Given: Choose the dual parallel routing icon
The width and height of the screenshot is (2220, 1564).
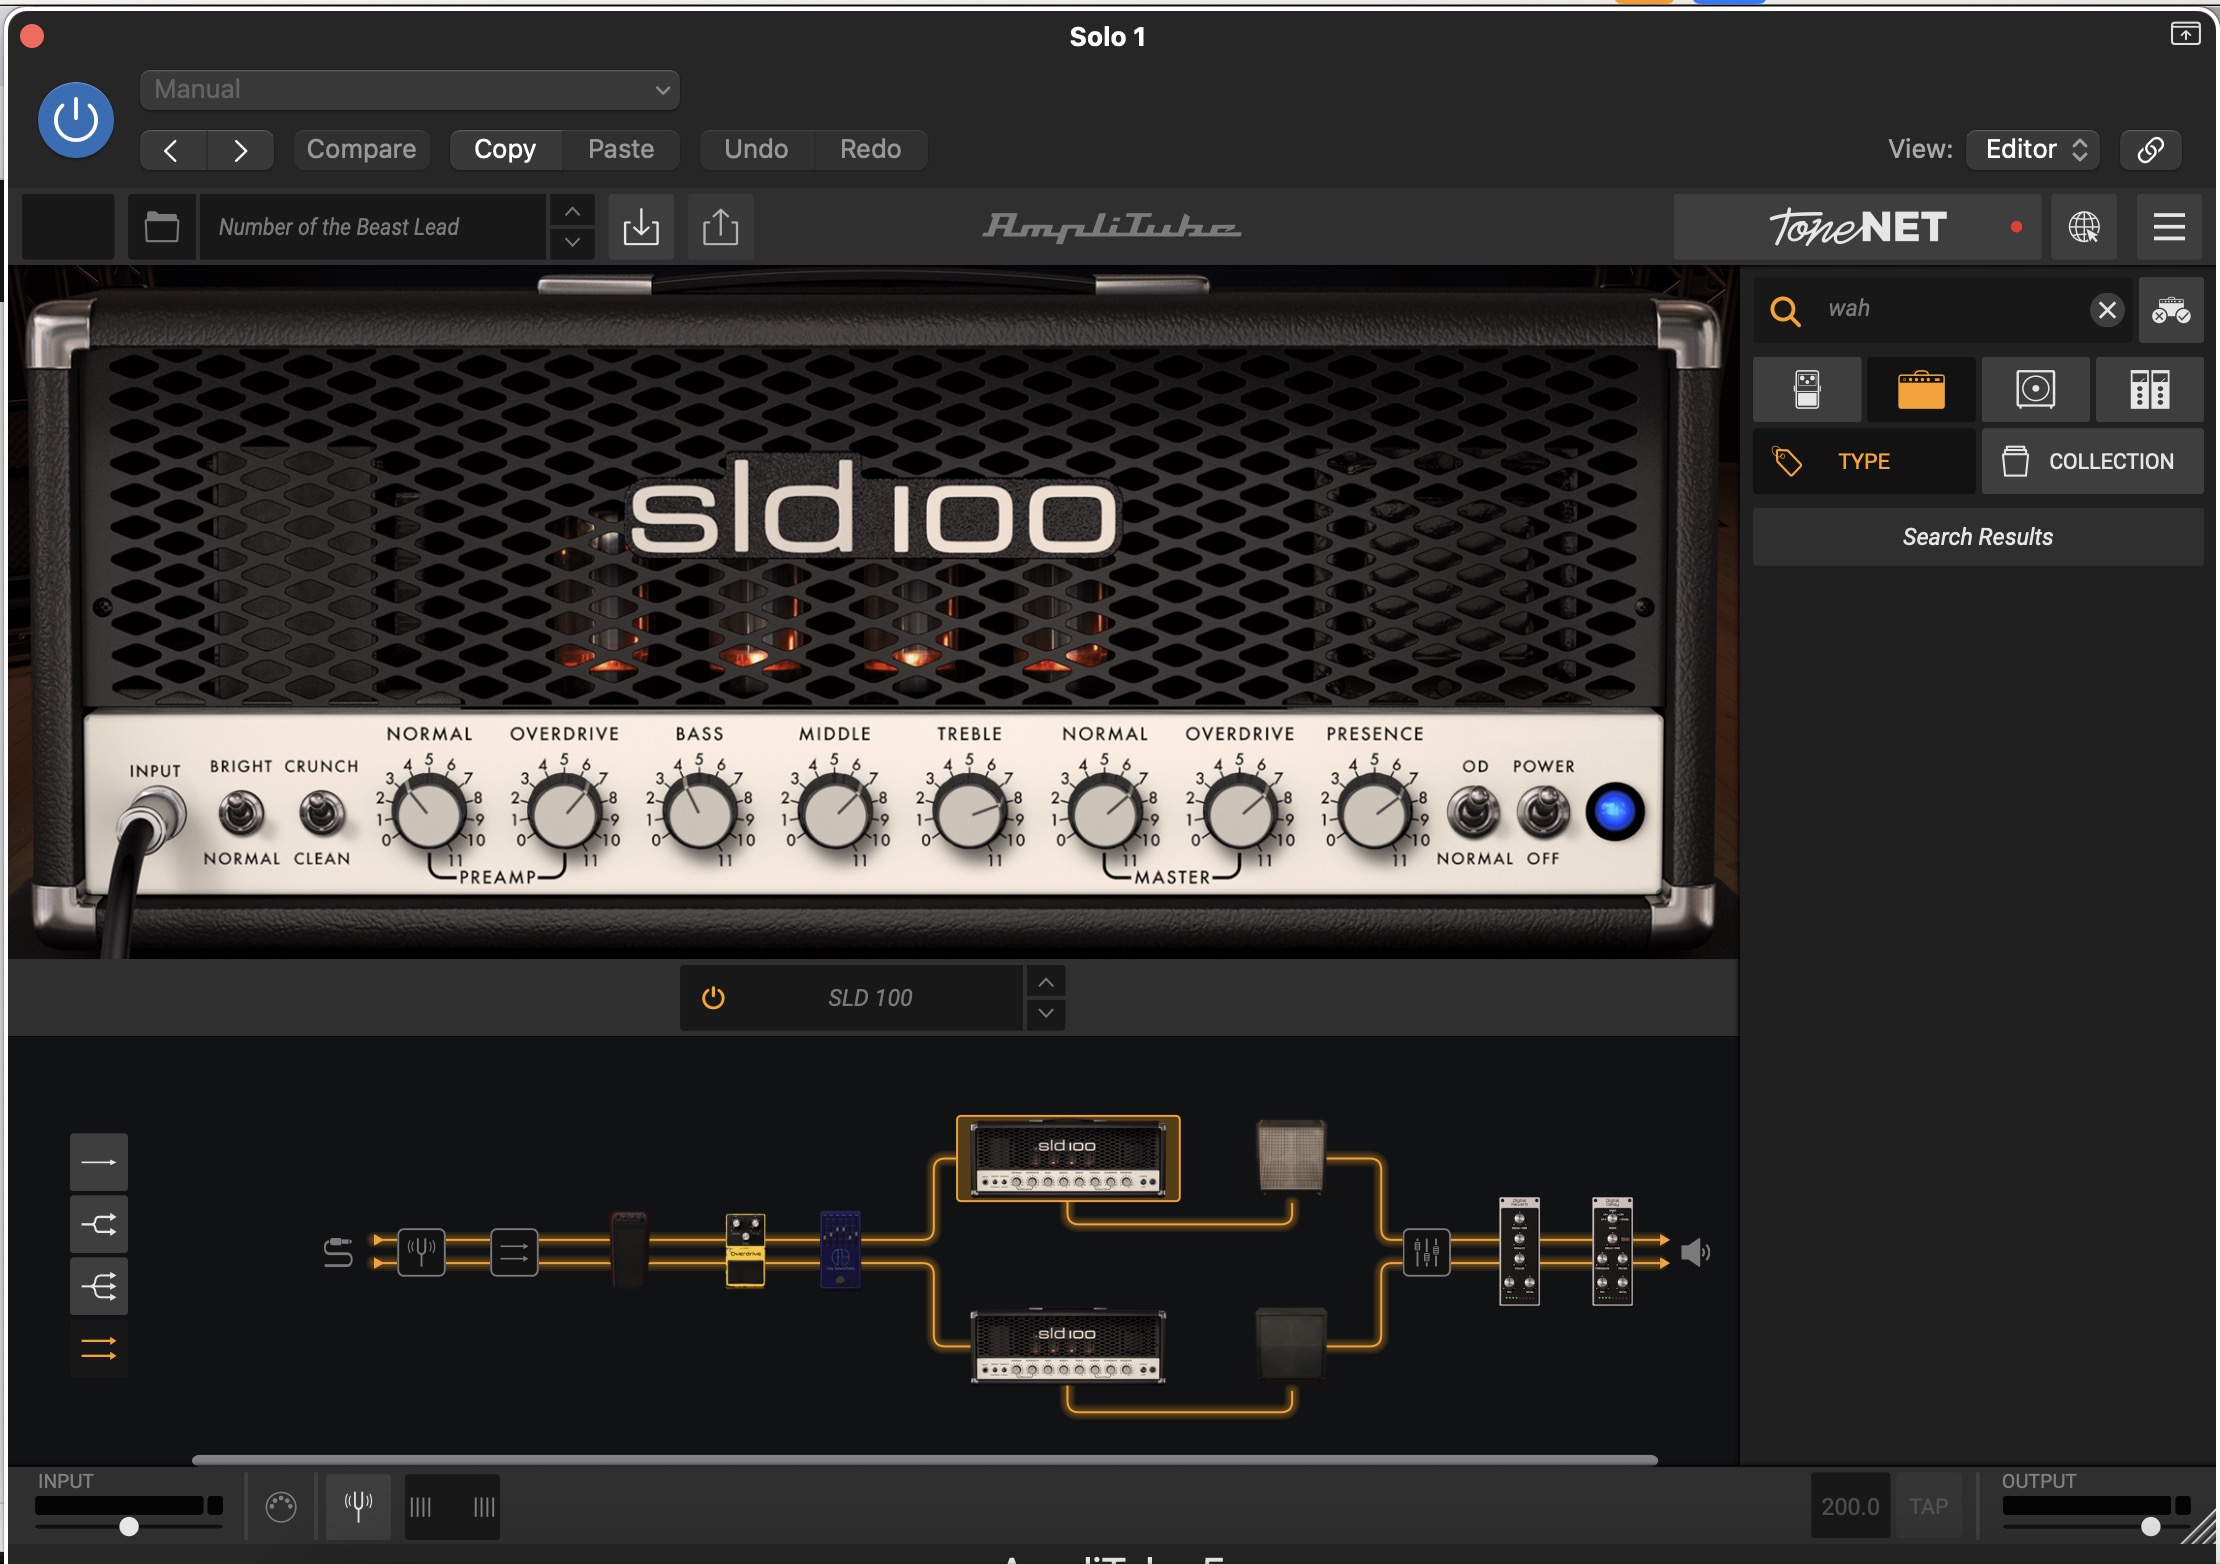Looking at the screenshot, I should click(99, 1348).
